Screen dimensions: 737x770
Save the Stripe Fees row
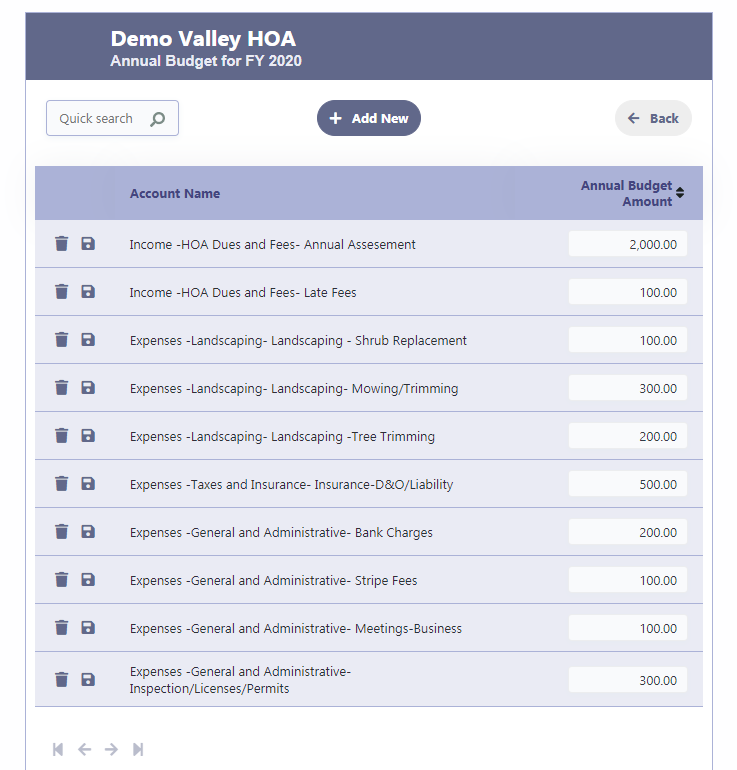point(88,580)
